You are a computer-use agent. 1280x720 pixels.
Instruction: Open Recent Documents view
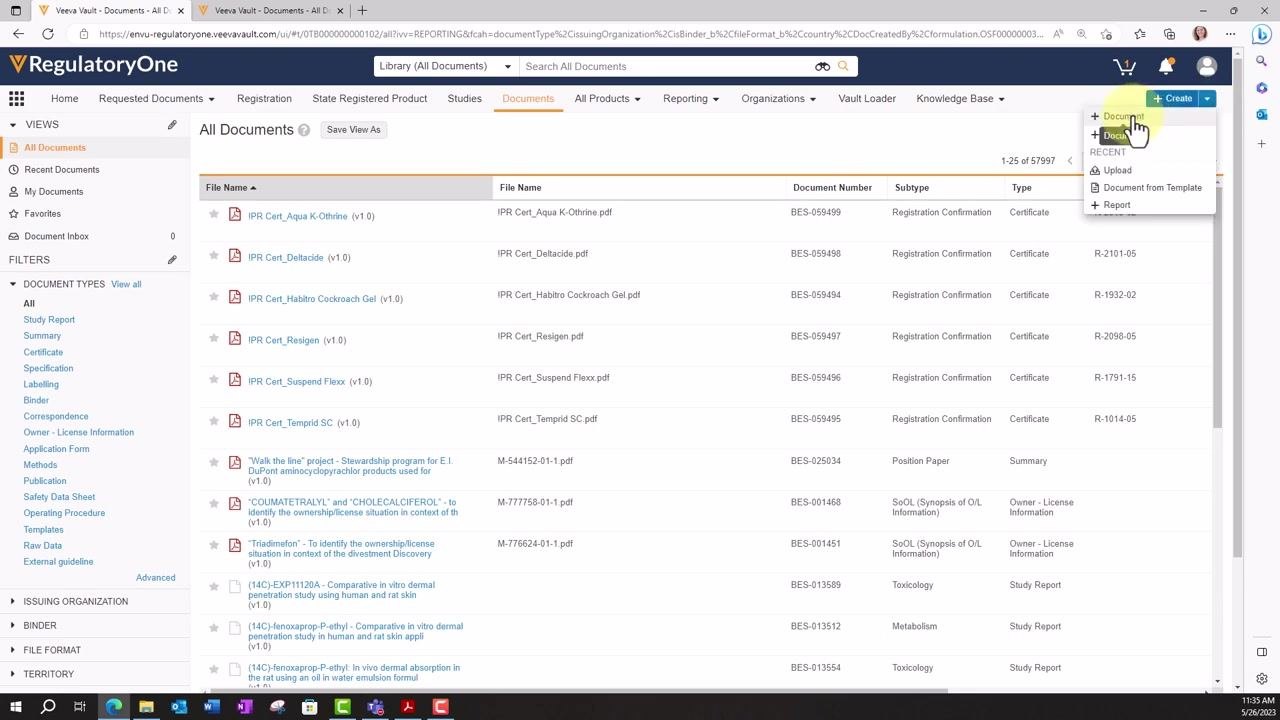coord(62,170)
